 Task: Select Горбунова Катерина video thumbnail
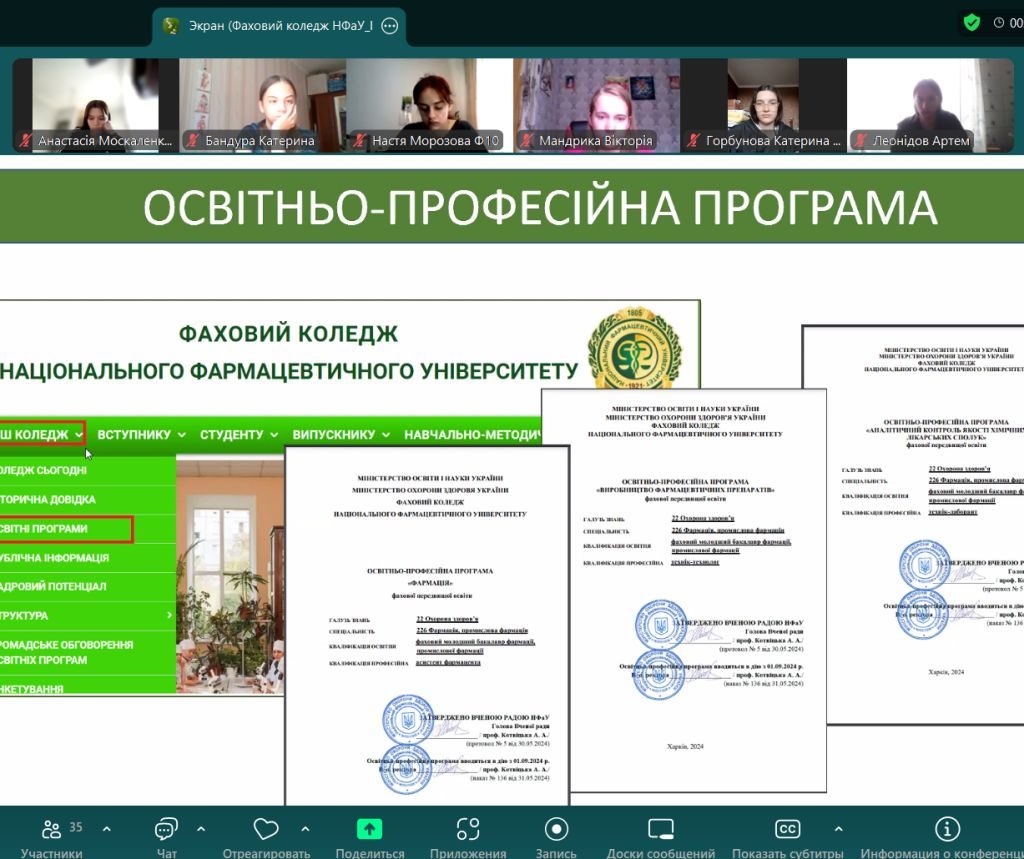[763, 105]
